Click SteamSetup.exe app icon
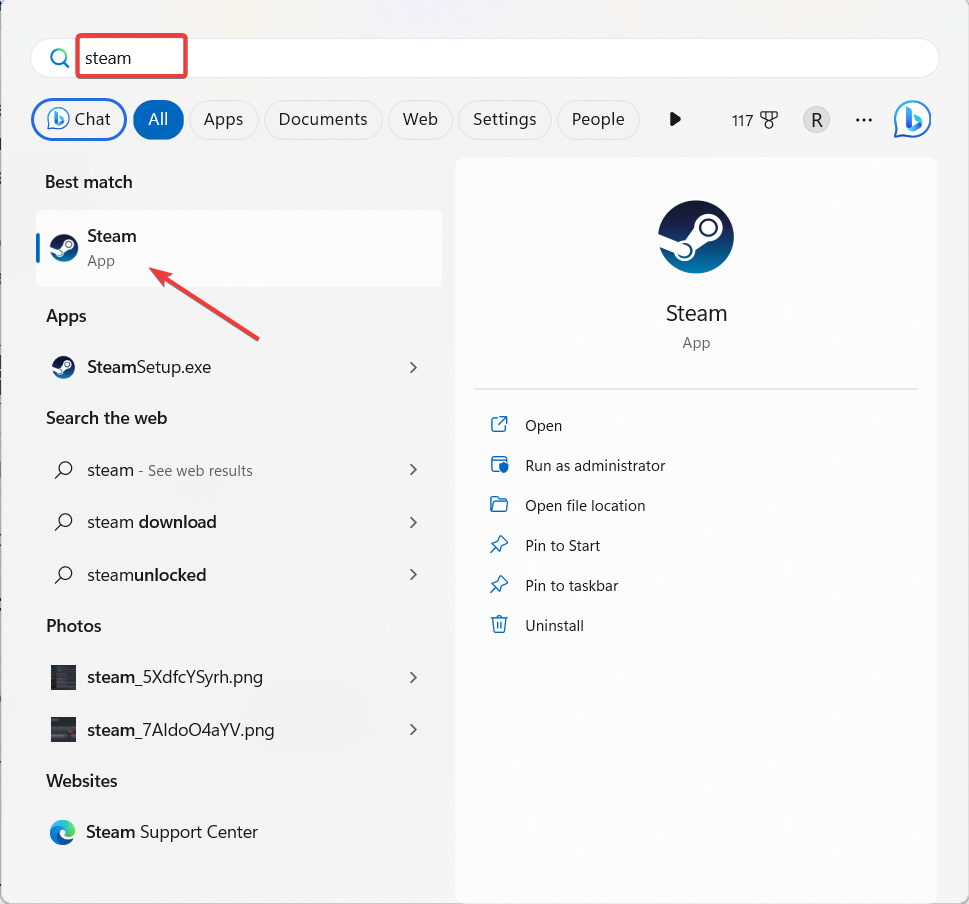This screenshot has height=904, width=969. tap(63, 367)
